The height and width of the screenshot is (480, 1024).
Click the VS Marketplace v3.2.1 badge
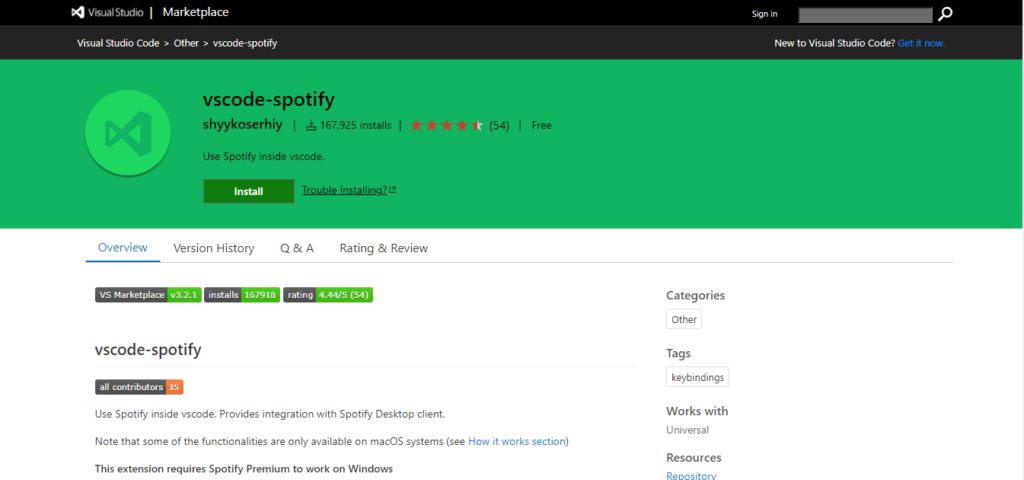tap(148, 295)
